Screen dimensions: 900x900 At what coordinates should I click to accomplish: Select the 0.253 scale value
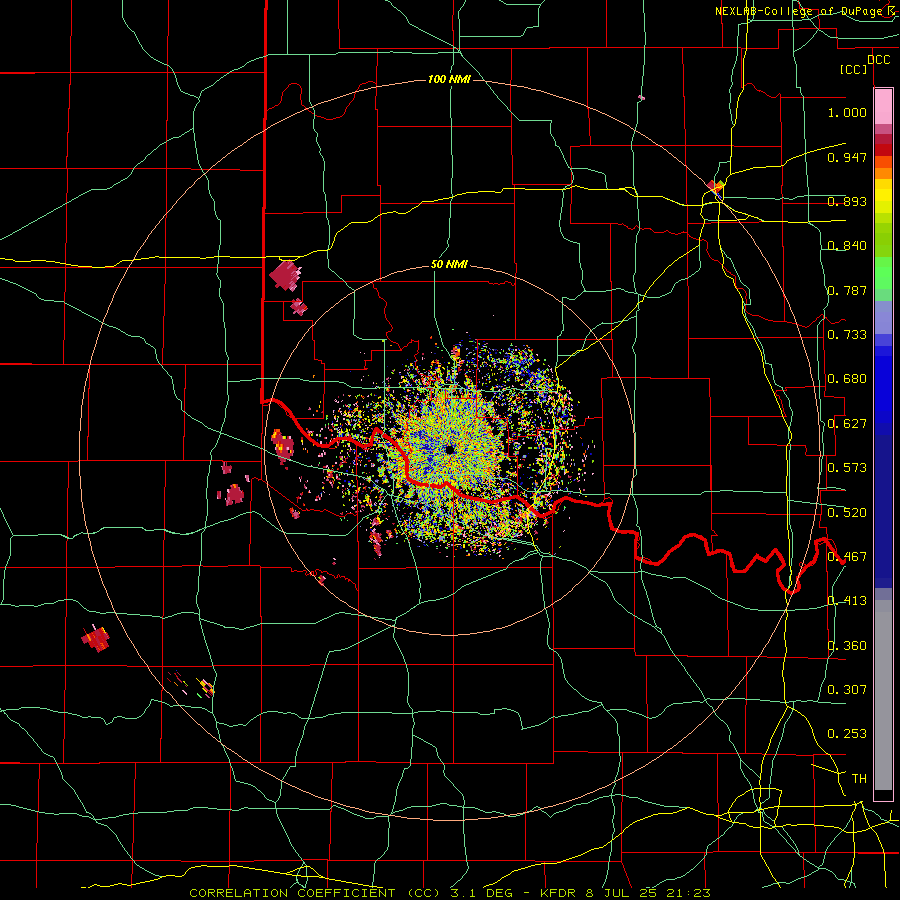tap(847, 734)
